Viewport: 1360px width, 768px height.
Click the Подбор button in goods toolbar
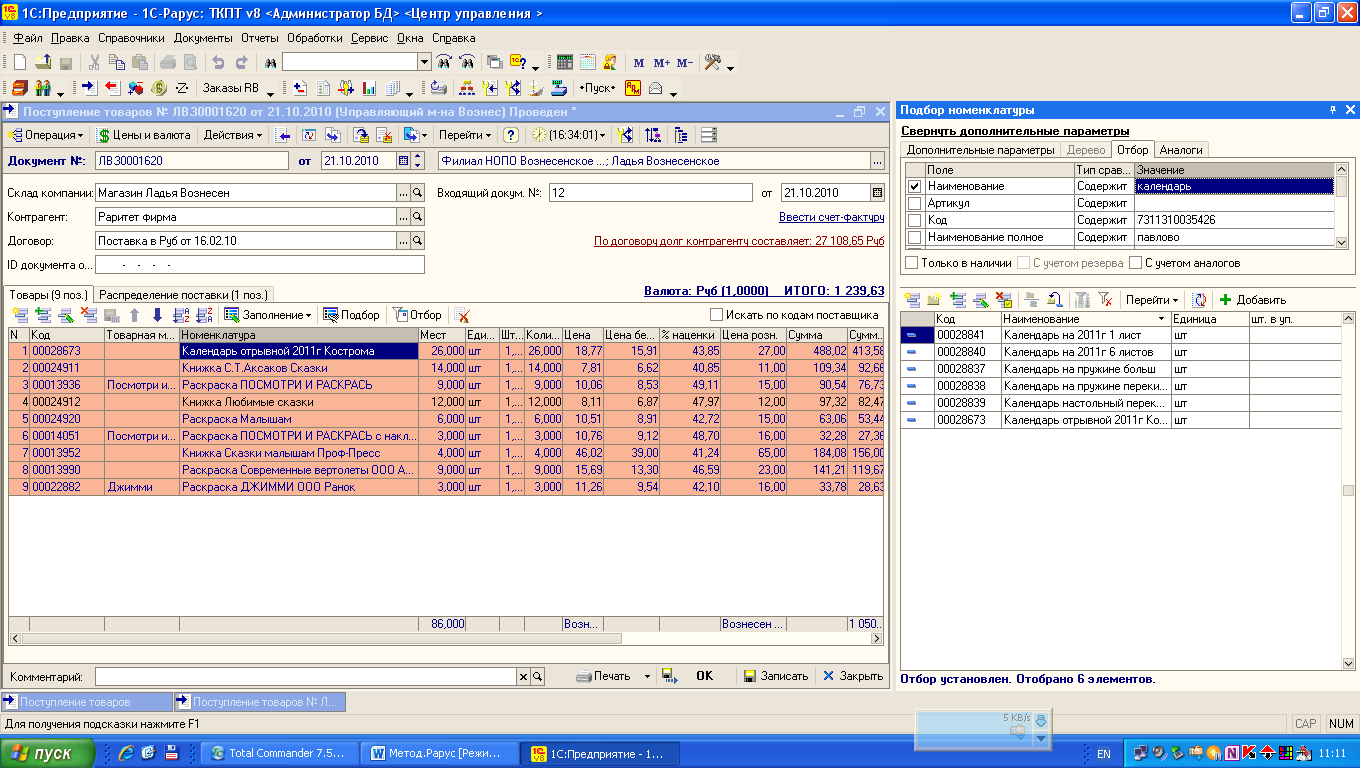[x=351, y=315]
